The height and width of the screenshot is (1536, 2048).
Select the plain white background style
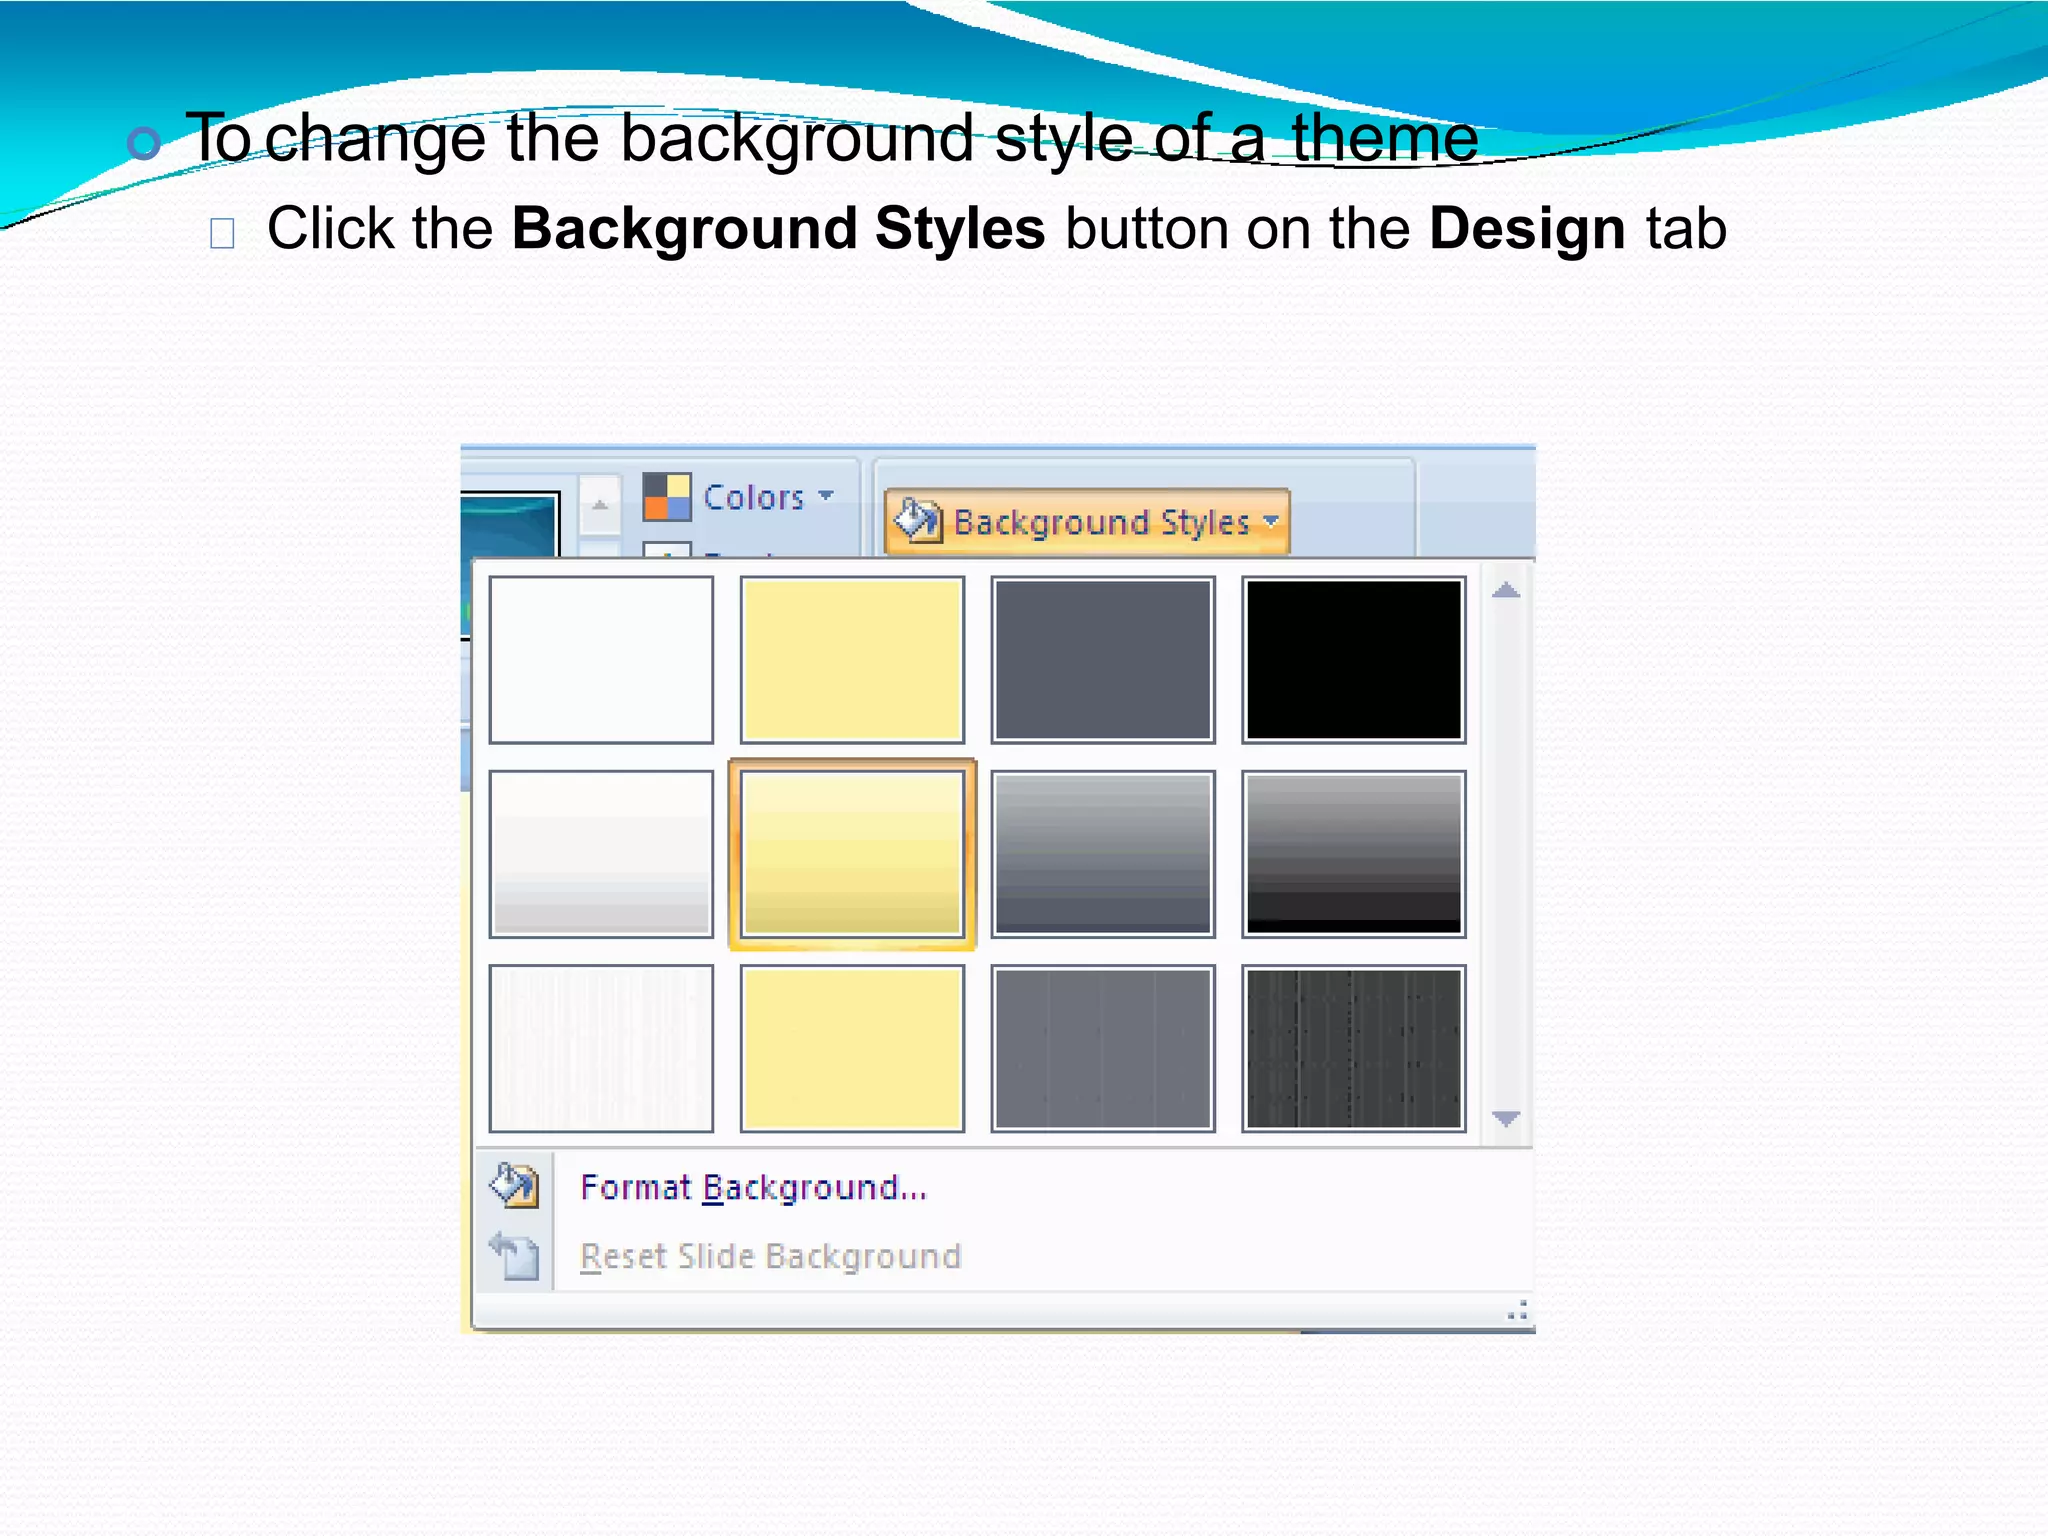pos(601,660)
